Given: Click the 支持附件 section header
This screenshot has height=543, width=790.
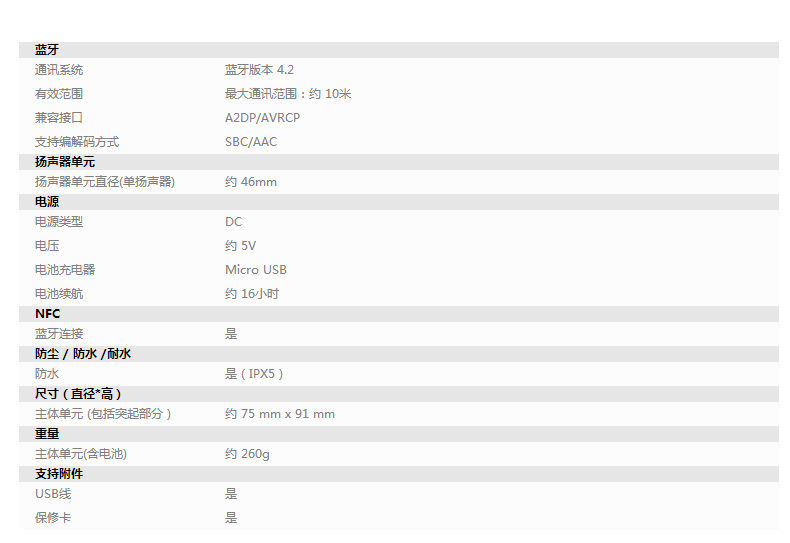Looking at the screenshot, I should point(59,474).
